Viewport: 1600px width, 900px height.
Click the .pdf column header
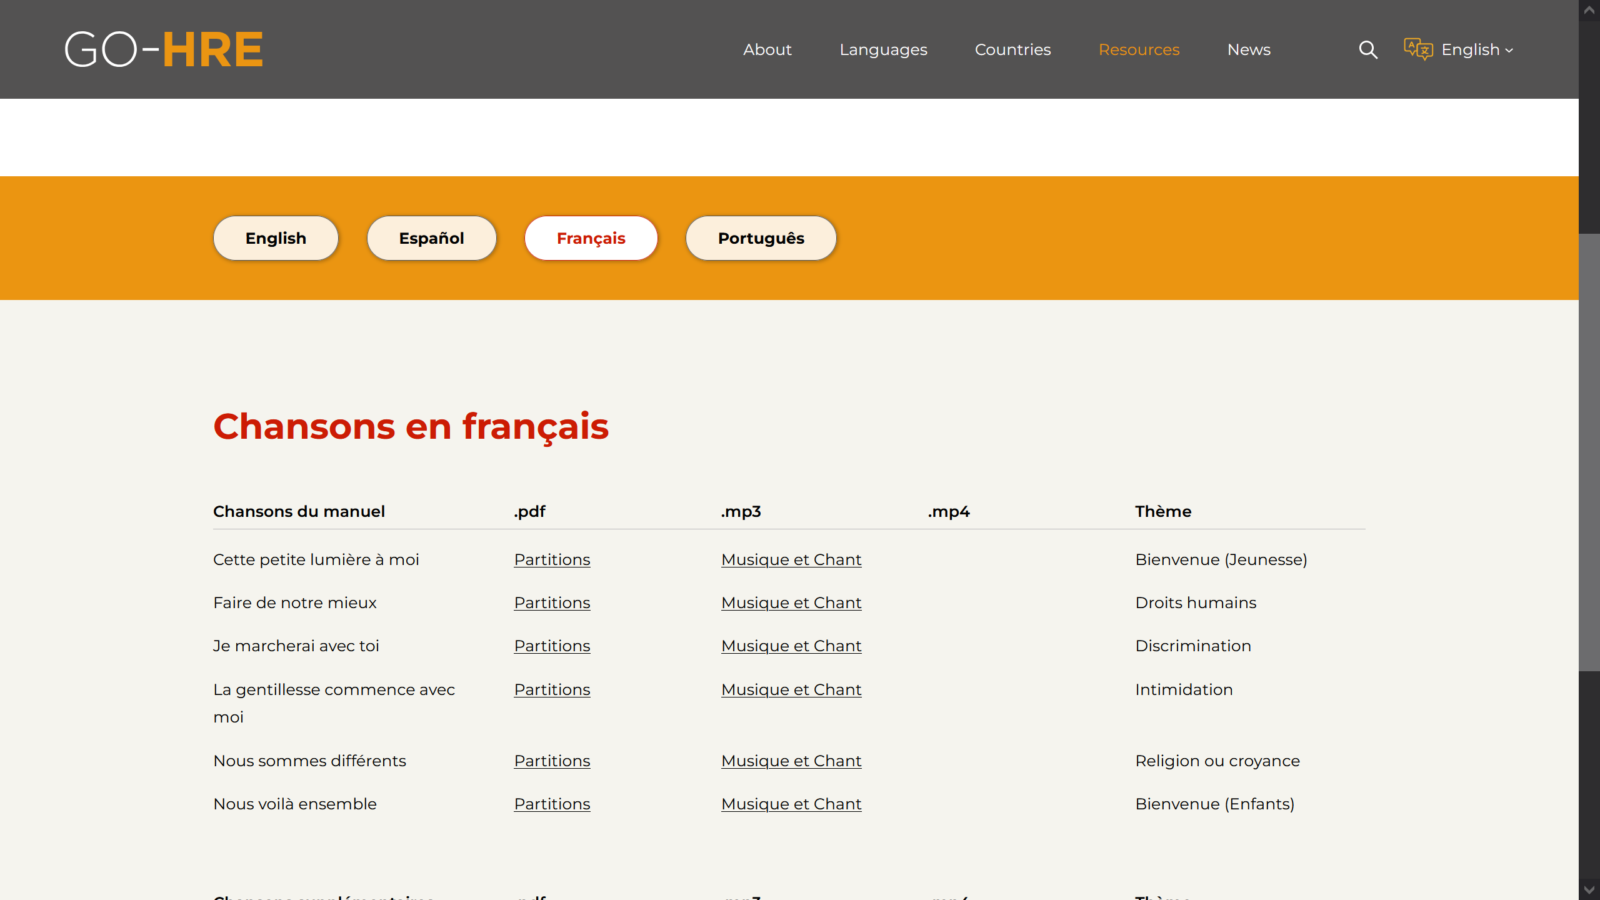pyautogui.click(x=530, y=511)
